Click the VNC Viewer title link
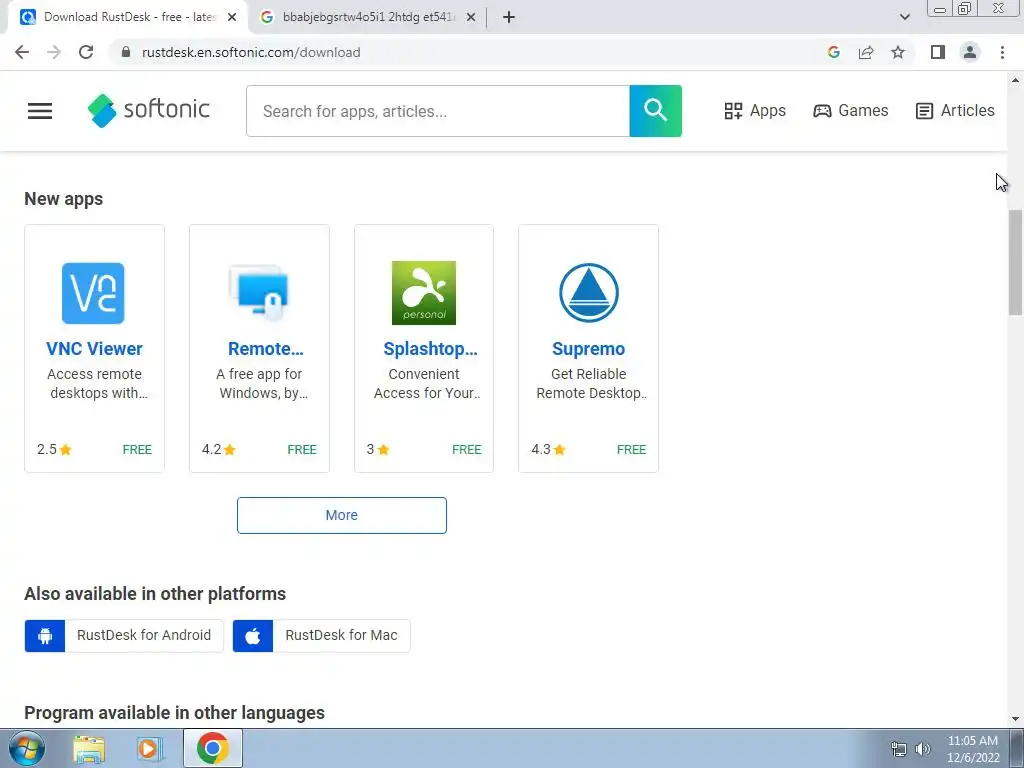The height and width of the screenshot is (768, 1024). pyautogui.click(x=94, y=349)
